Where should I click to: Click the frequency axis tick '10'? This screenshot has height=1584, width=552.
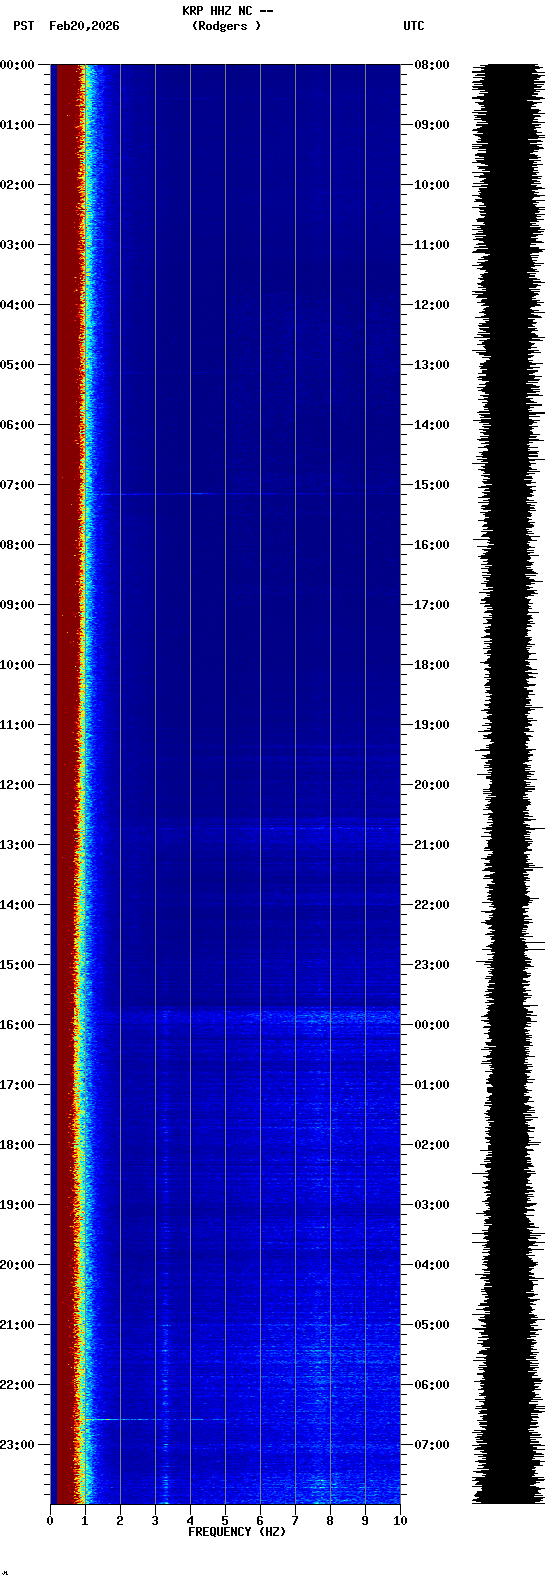400,1521
